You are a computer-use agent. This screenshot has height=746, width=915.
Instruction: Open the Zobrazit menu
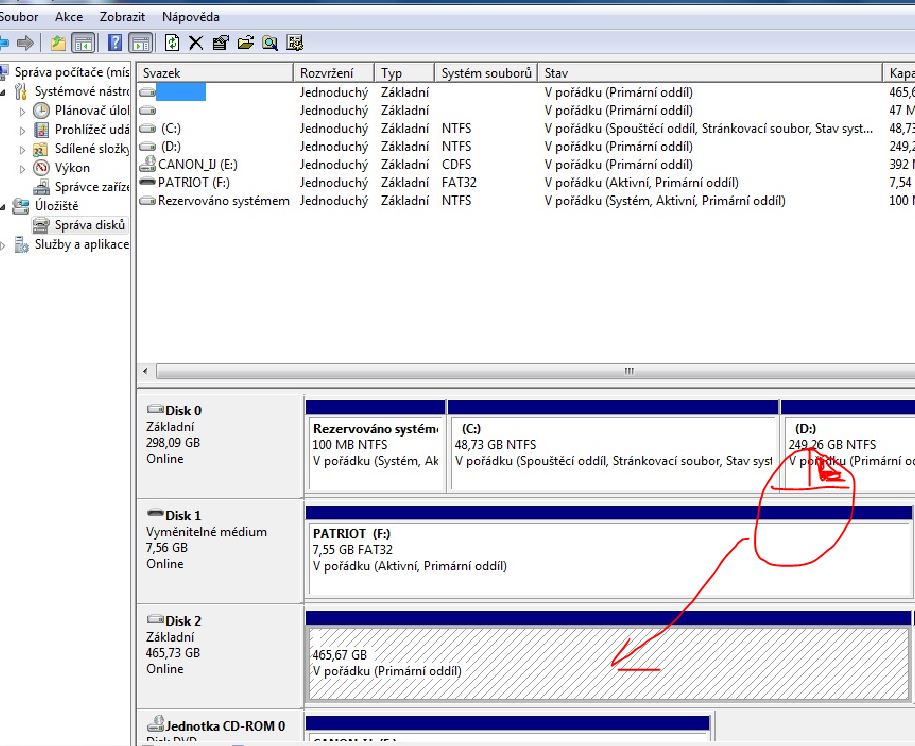tap(121, 17)
